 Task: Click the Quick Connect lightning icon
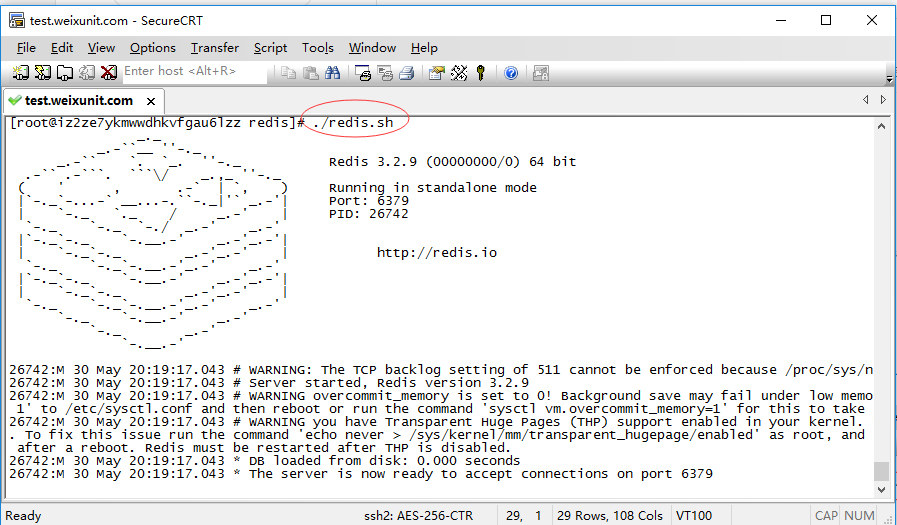coord(43,73)
